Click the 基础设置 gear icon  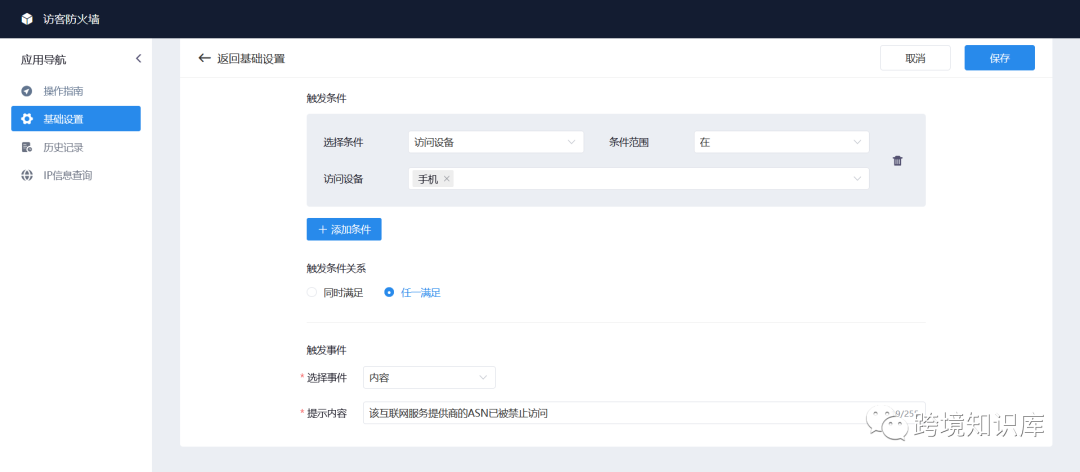coord(27,119)
